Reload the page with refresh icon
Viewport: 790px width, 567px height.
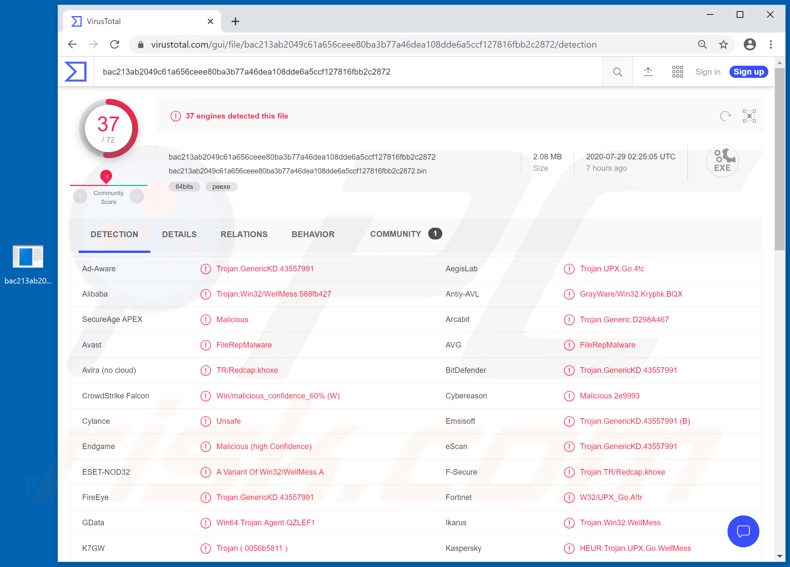click(x=114, y=44)
